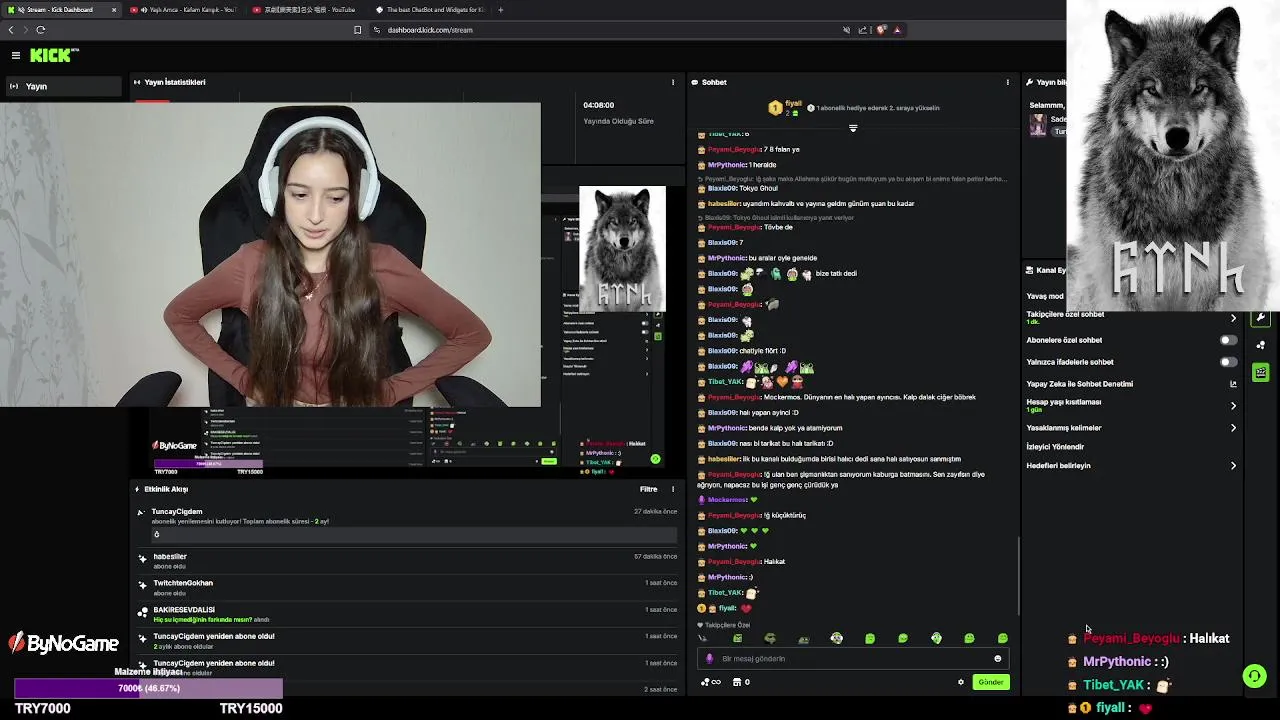Click the TuncayCigdem renewal activity entry
This screenshot has width=1280, height=720.
tap(408, 525)
